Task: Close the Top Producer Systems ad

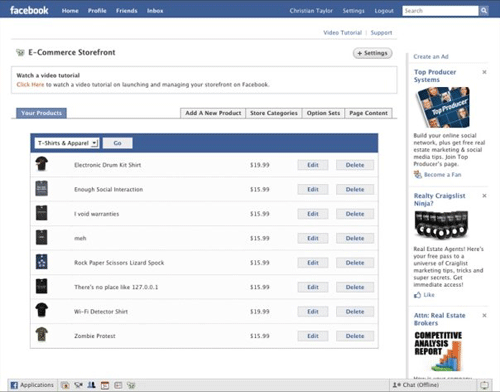Action: (x=484, y=72)
